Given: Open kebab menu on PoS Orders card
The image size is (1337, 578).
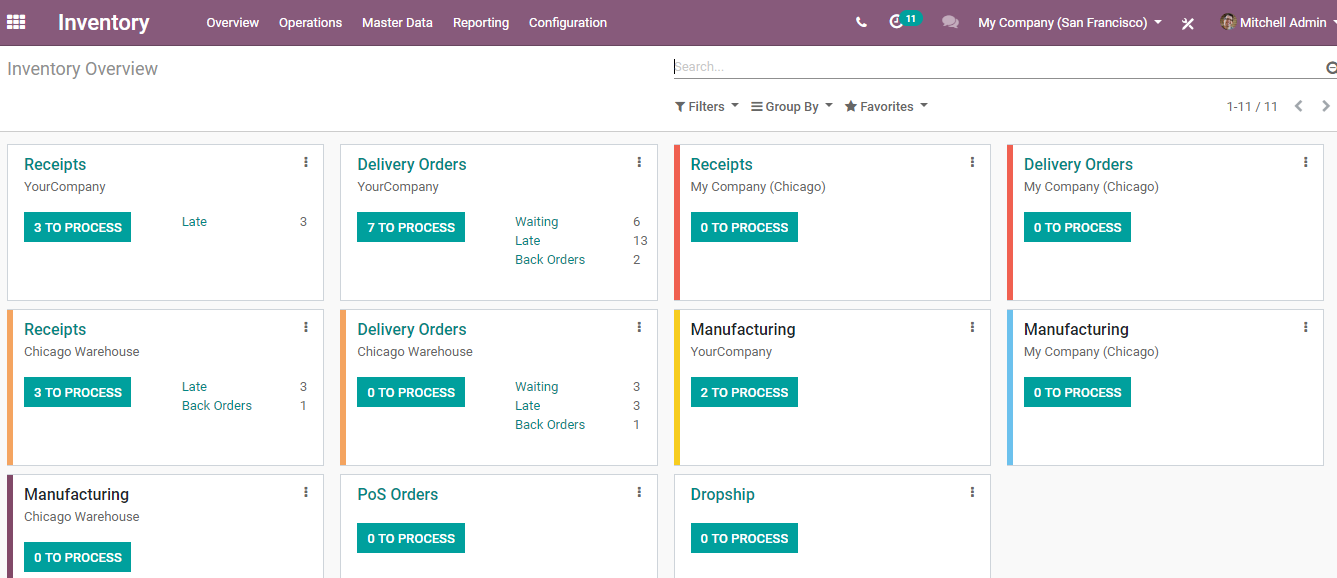Looking at the screenshot, I should point(639,492).
